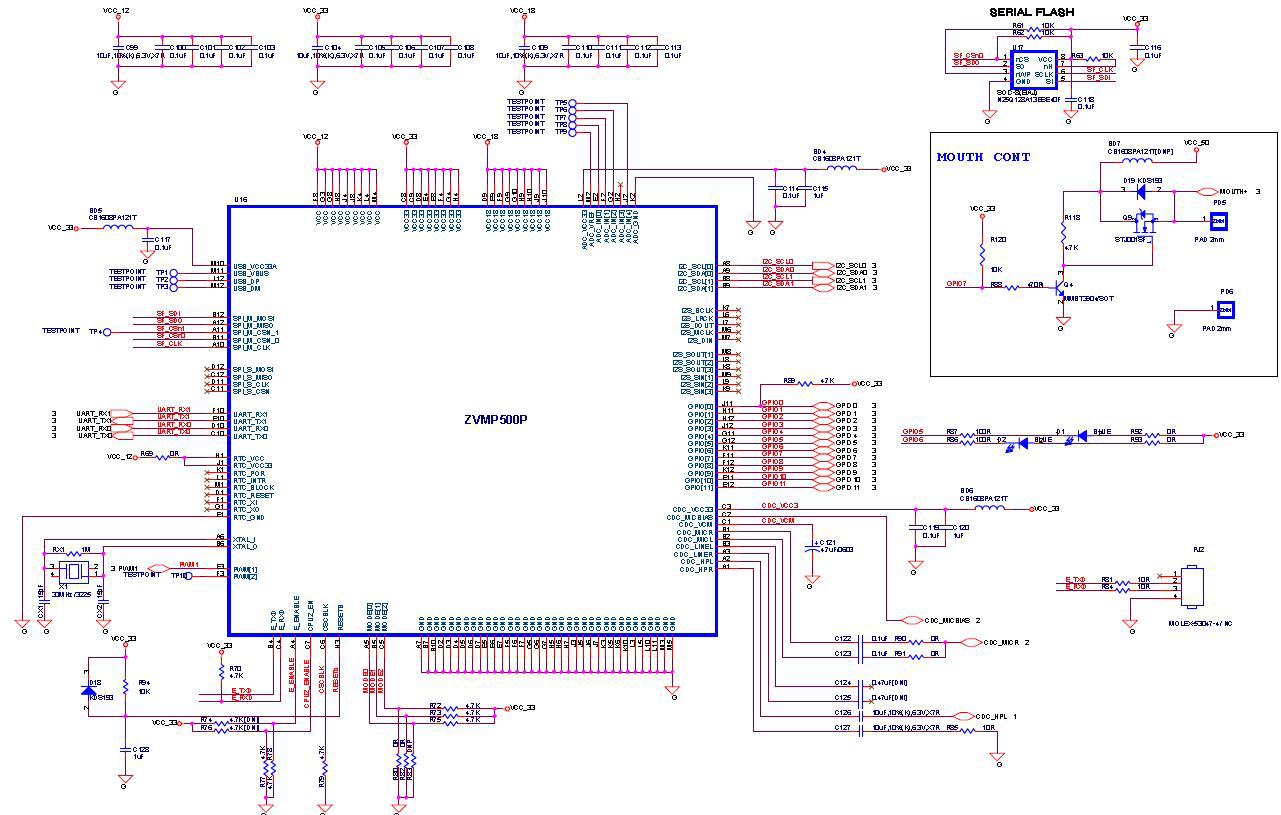Image resolution: width=1281 pixels, height=815 pixels.
Task: Click the XTAL_I pin label
Action: pos(244,538)
